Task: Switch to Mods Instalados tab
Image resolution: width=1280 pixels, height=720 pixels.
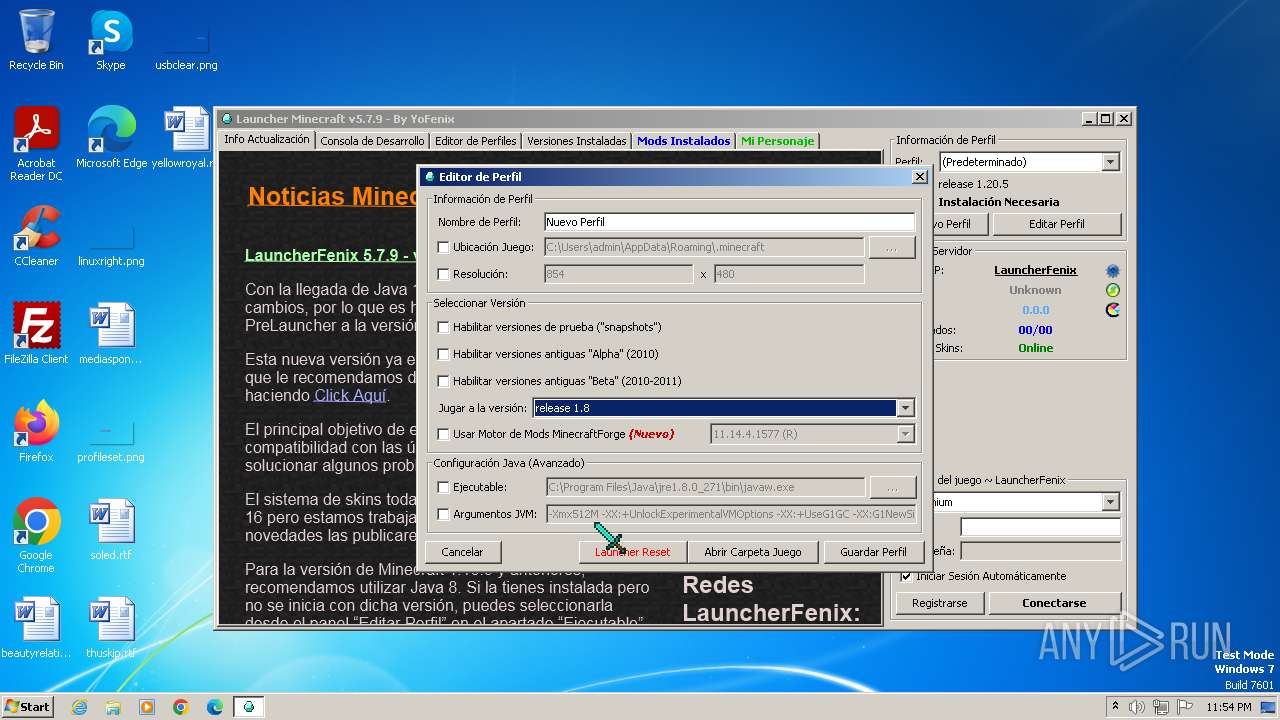Action: pyautogui.click(x=684, y=141)
